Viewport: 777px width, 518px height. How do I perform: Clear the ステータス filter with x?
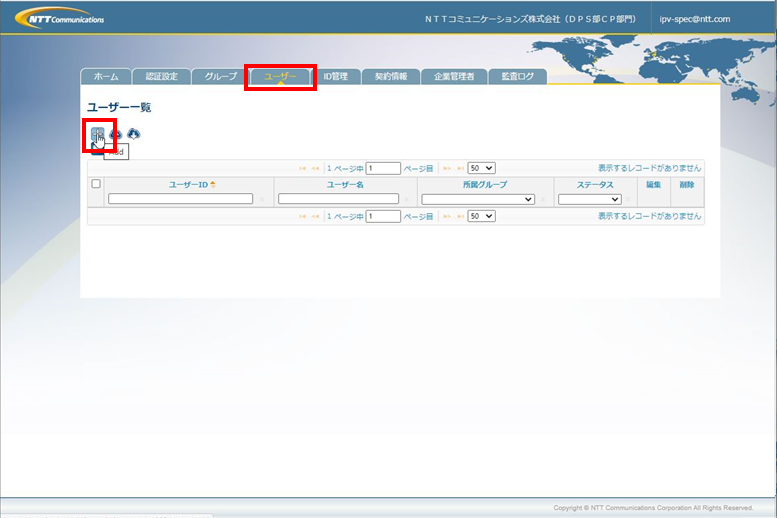(x=628, y=199)
